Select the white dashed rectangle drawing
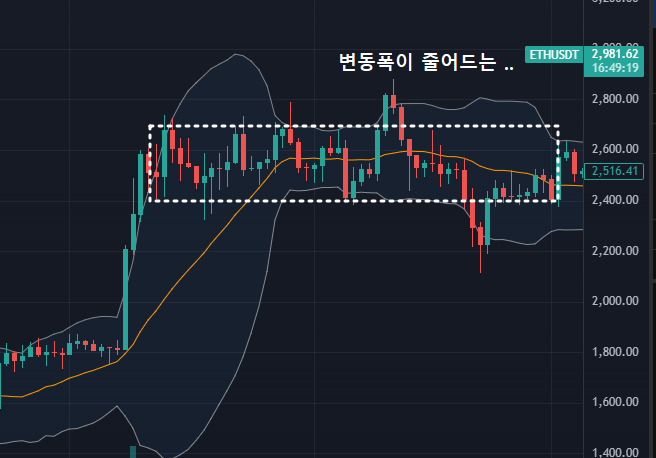The height and width of the screenshot is (458, 656). coord(350,126)
